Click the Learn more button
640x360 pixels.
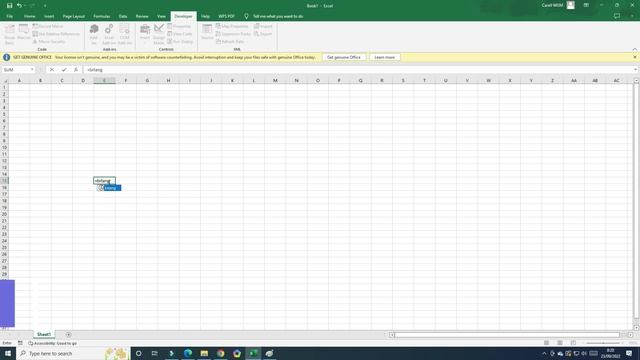click(384, 58)
